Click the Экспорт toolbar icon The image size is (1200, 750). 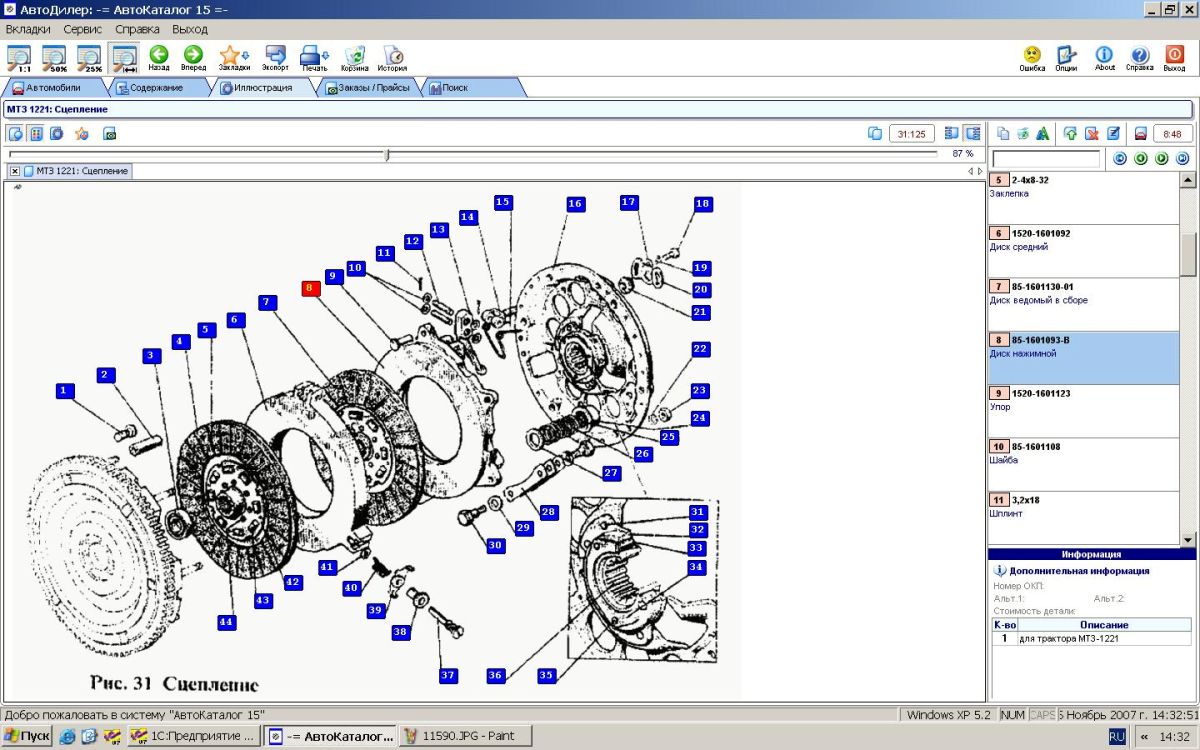click(275, 58)
